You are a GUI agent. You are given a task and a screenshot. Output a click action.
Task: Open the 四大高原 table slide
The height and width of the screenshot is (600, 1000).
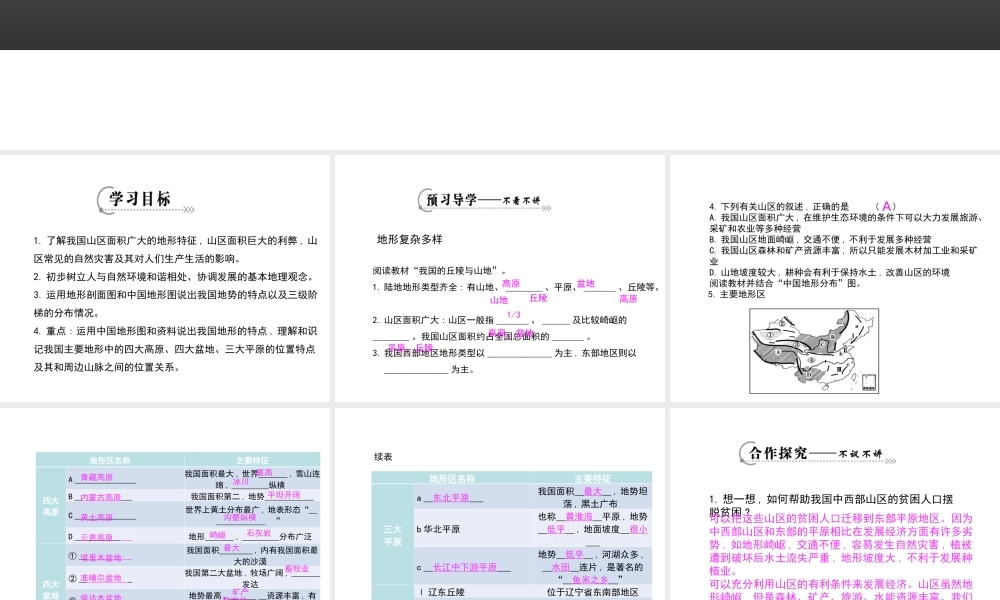165,504
